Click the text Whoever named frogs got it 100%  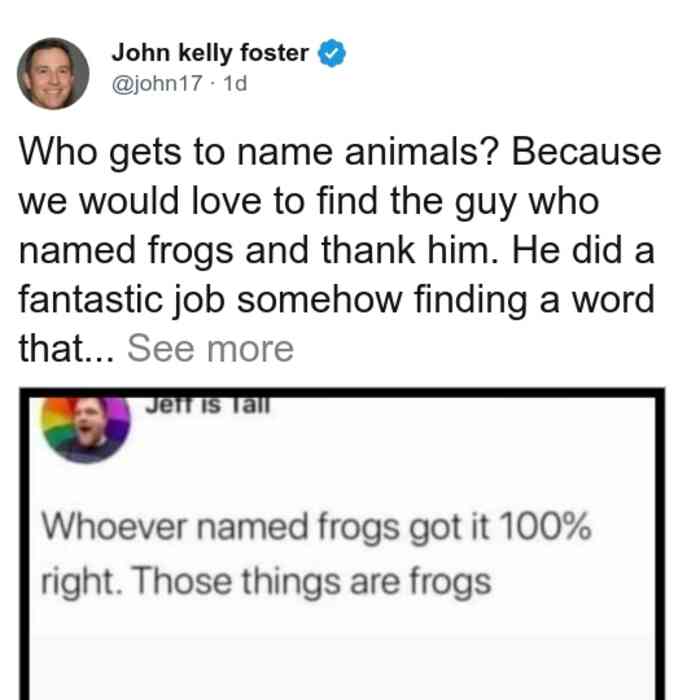tap(317, 528)
